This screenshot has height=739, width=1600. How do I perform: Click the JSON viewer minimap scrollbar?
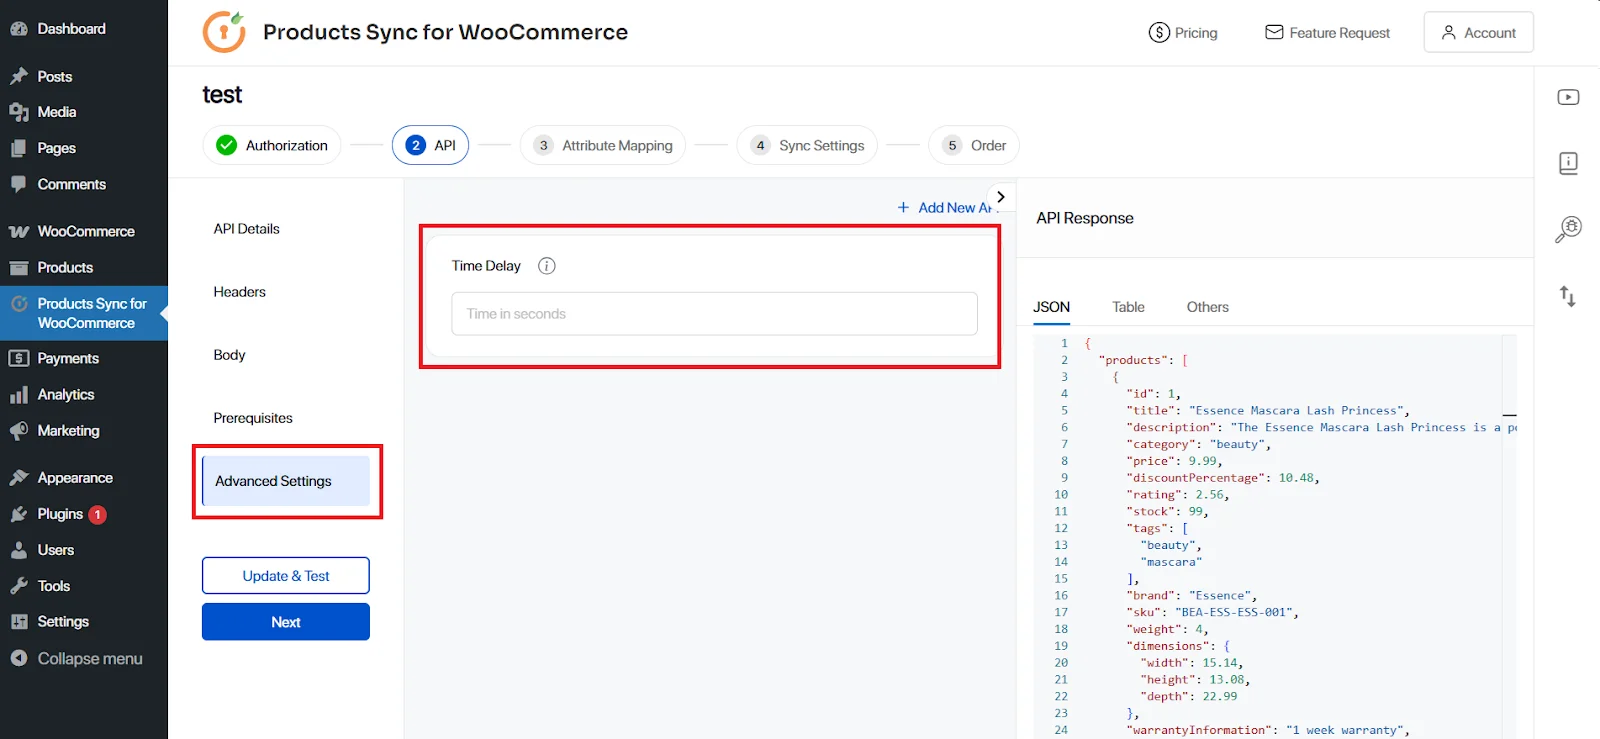[1509, 536]
